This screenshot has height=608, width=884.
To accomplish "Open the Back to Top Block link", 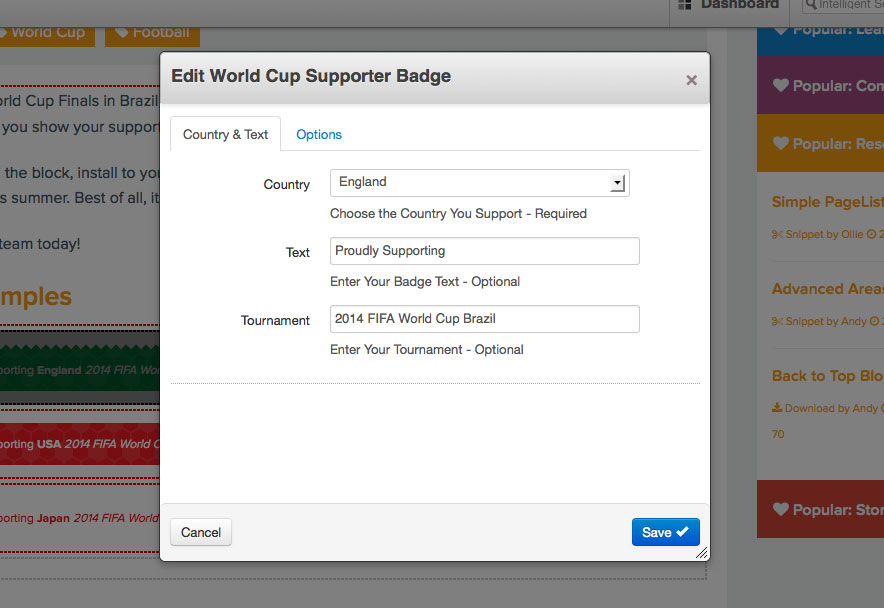I will point(828,376).
